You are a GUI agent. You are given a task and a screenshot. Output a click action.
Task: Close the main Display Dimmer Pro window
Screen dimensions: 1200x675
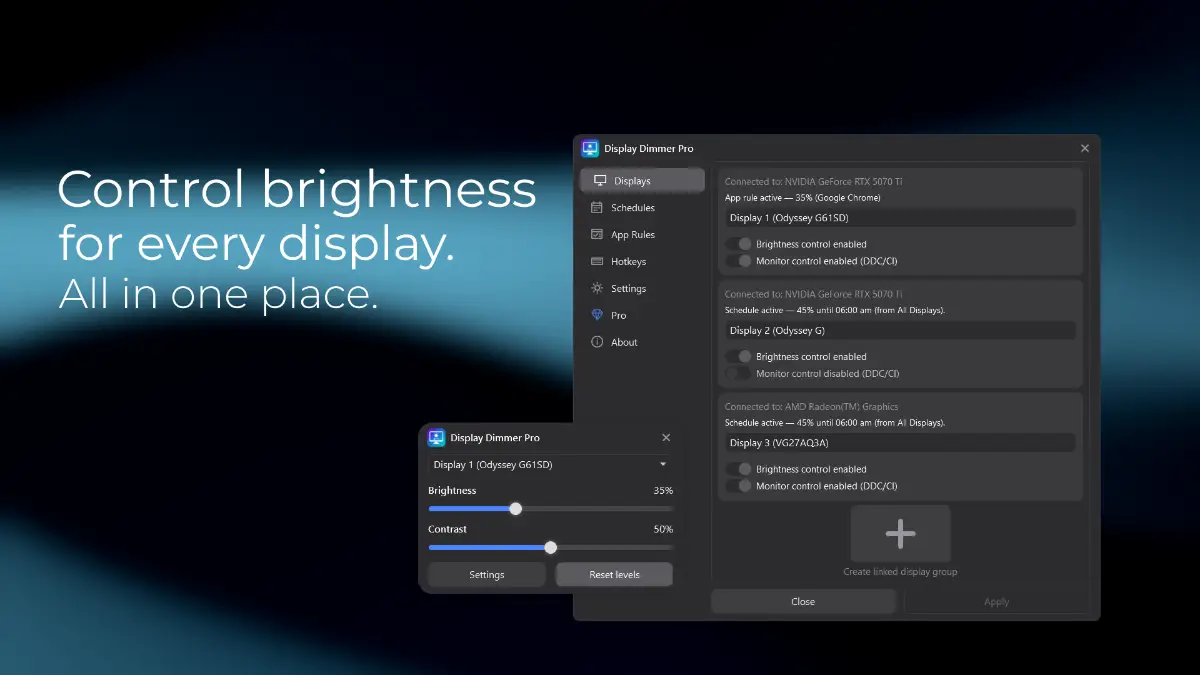1085,148
